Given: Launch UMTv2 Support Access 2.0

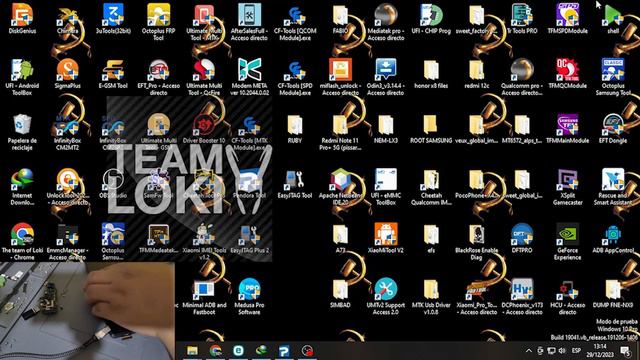Looking at the screenshot, I should tap(386, 289).
